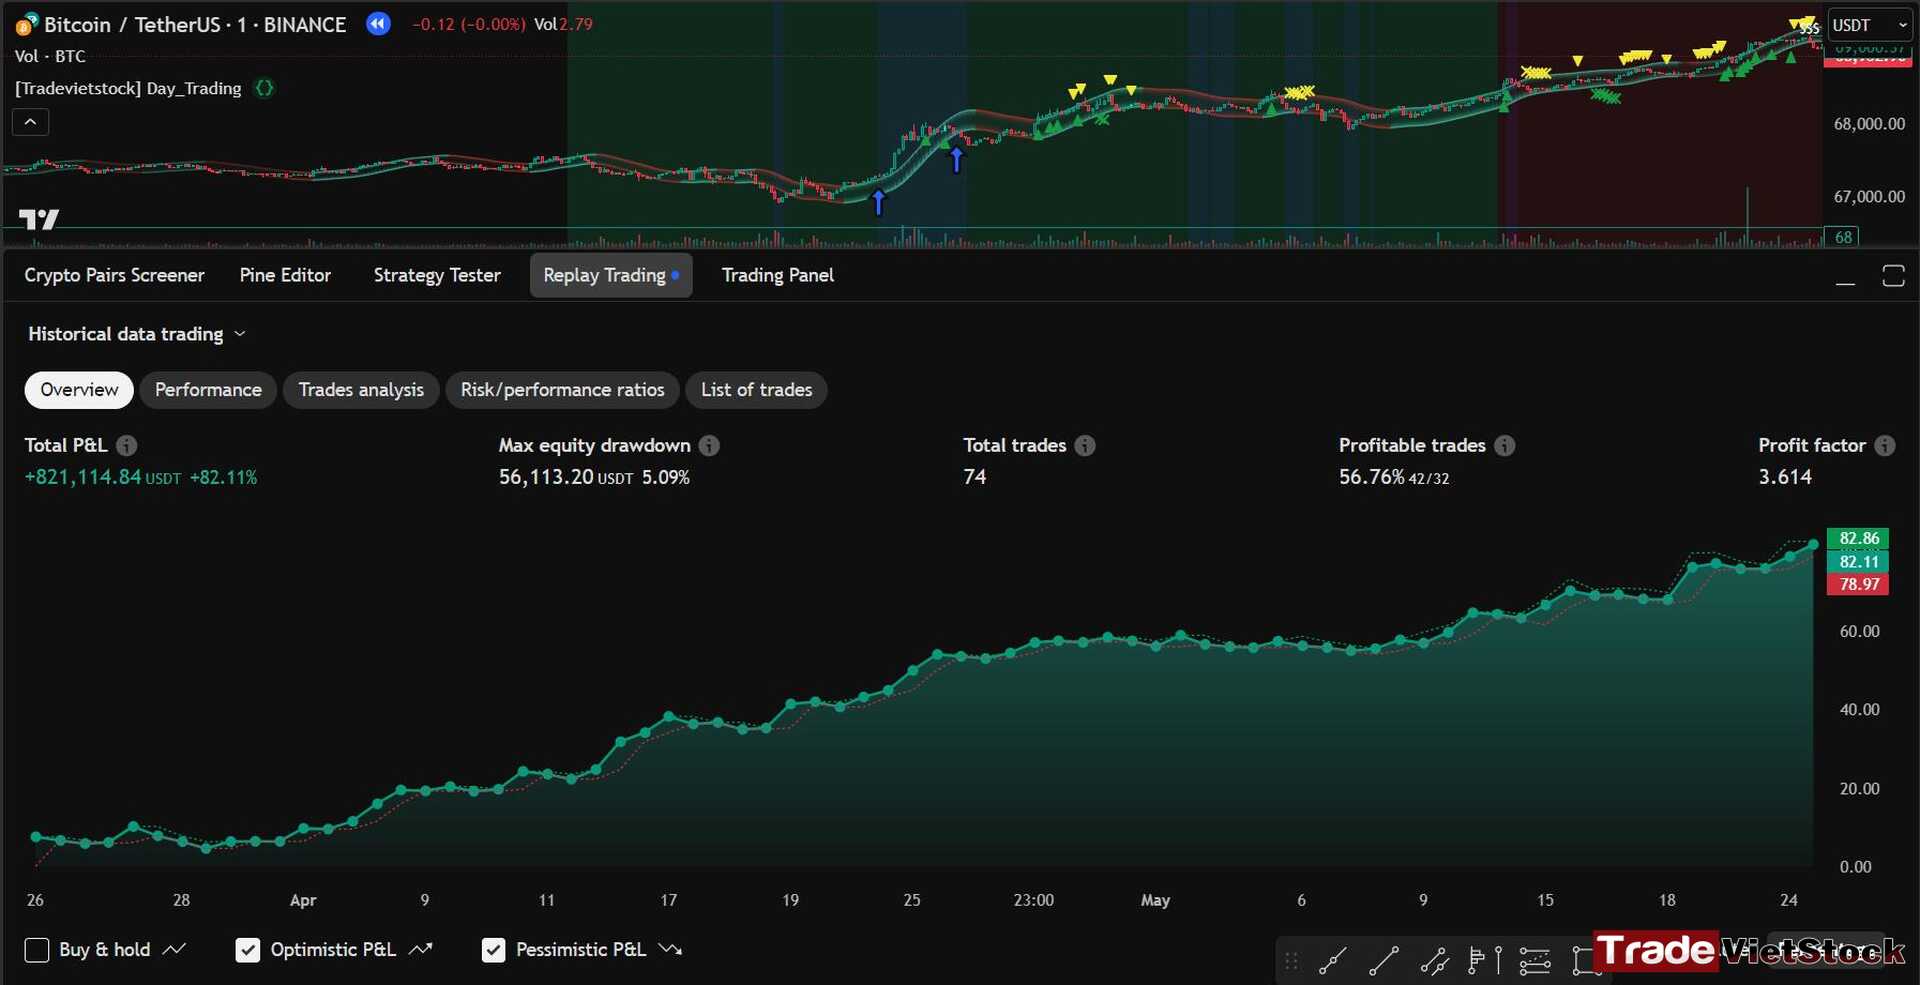Show info tooltip for Profit factor
Image resolution: width=1920 pixels, height=985 pixels.
(1884, 445)
